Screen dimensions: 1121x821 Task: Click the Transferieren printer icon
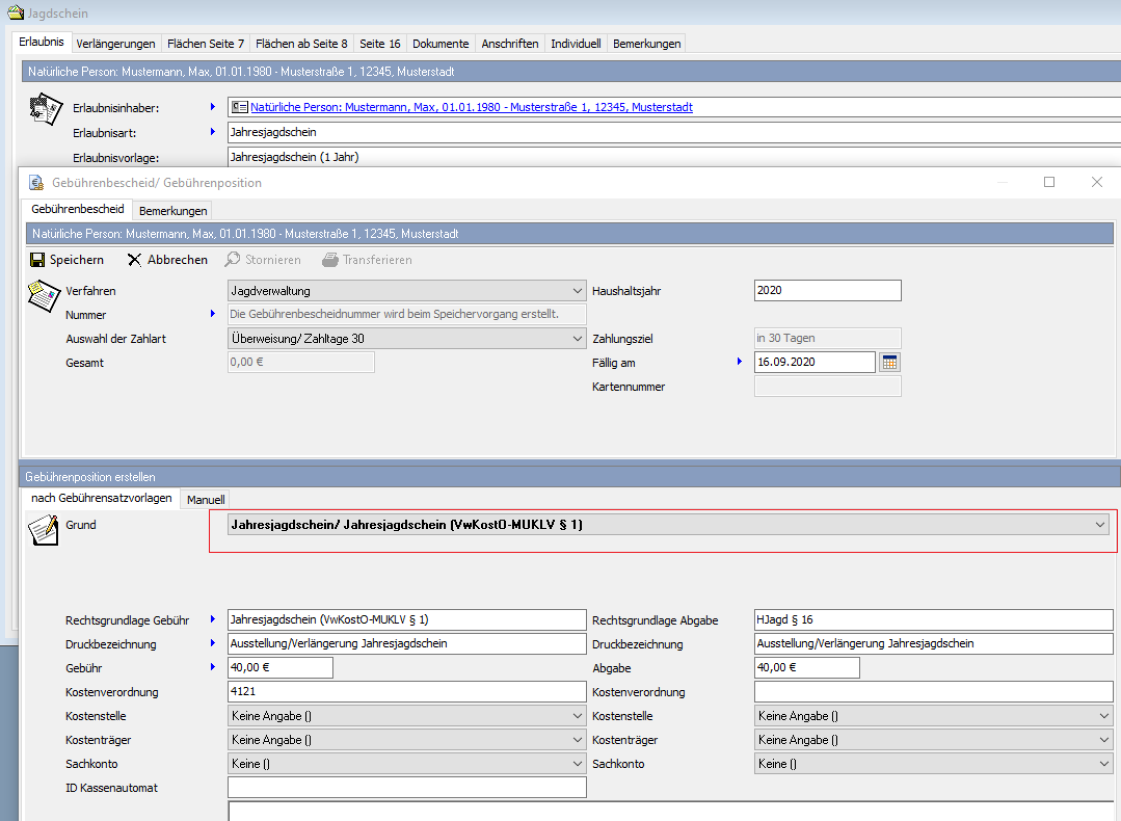[x=330, y=260]
